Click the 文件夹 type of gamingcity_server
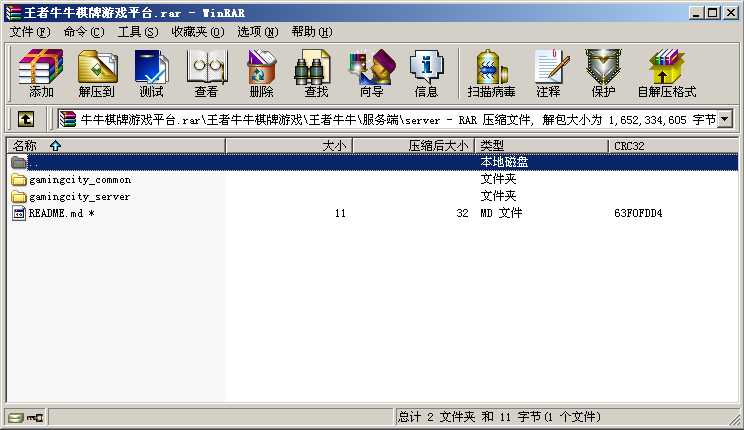 [498, 196]
